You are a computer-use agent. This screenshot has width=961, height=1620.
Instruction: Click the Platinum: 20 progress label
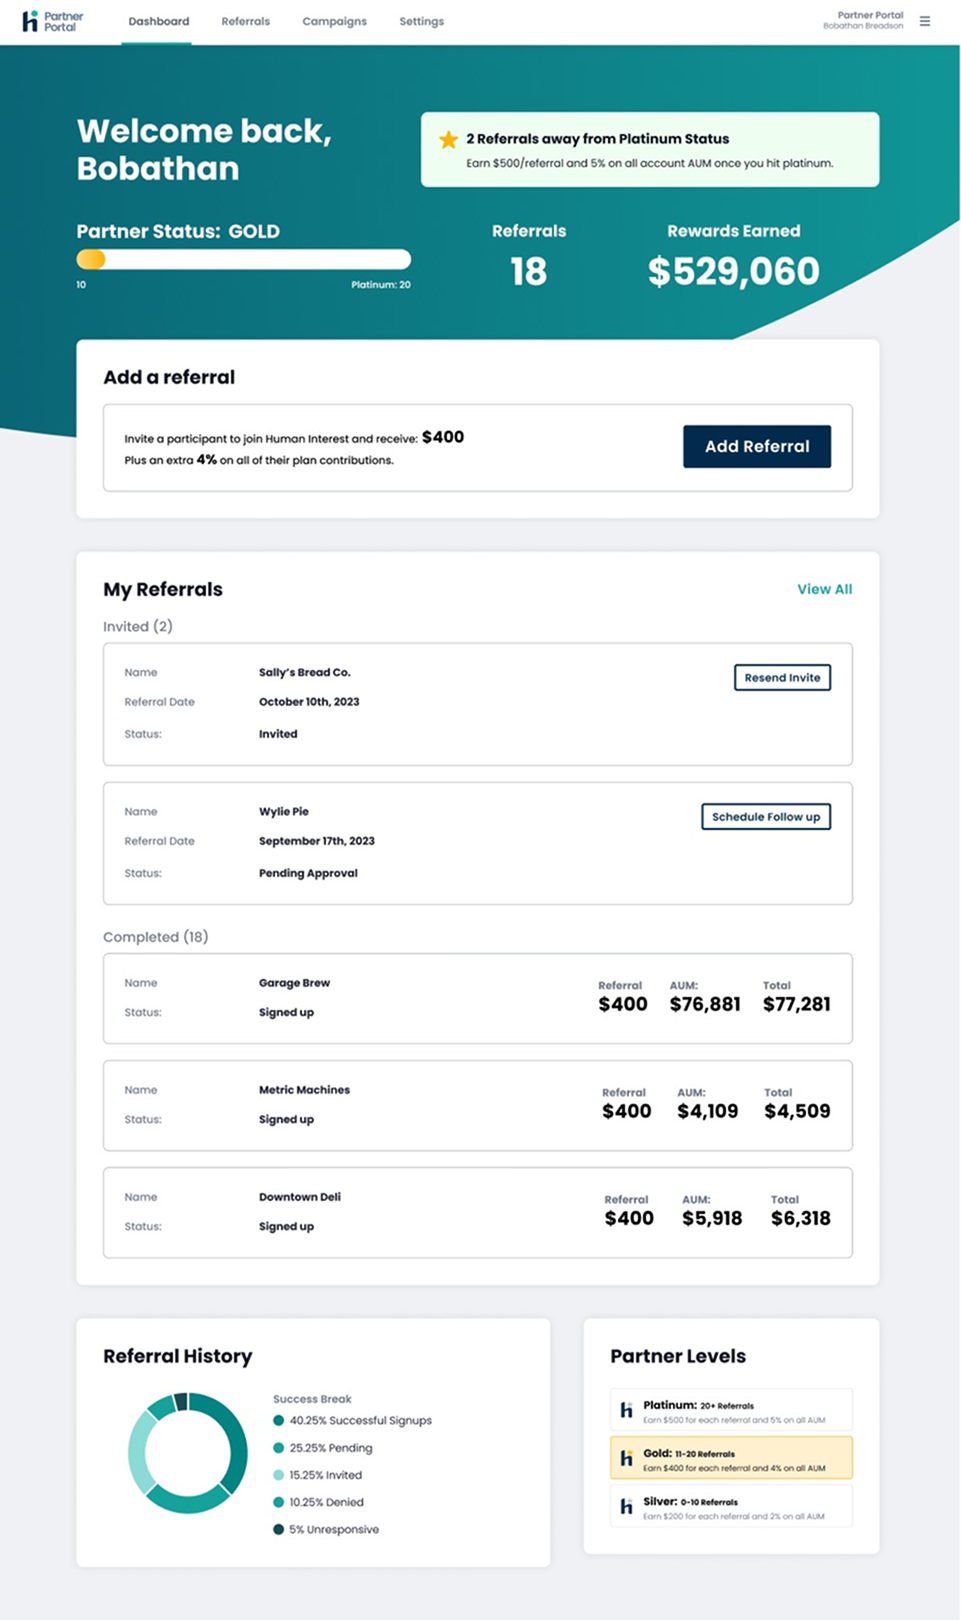381,285
